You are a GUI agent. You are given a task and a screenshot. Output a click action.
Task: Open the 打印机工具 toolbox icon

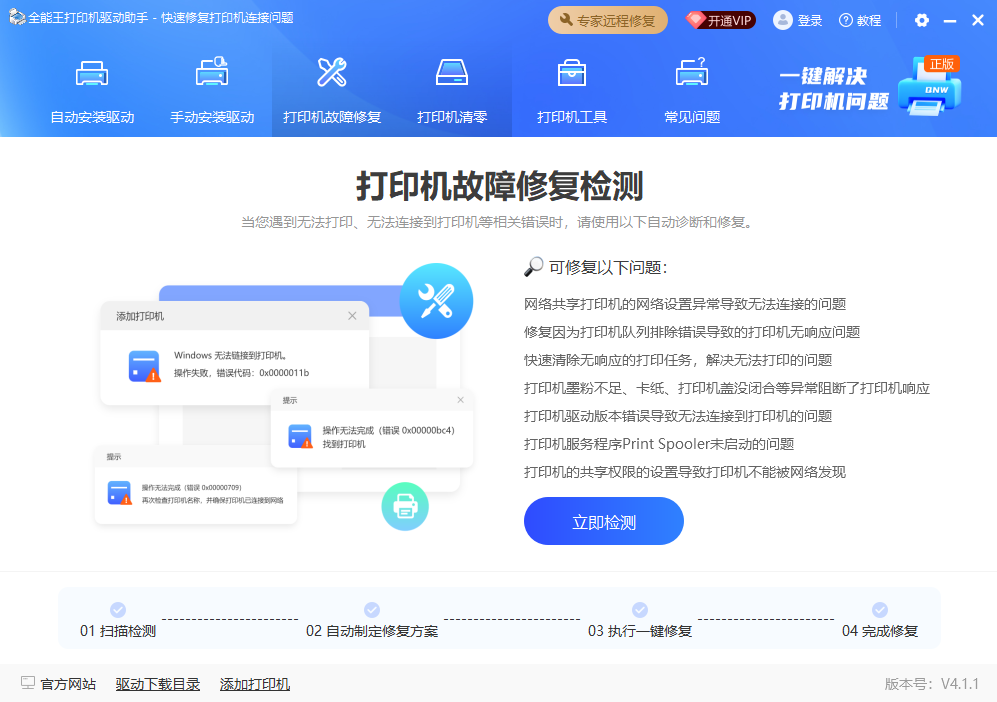[x=572, y=74]
